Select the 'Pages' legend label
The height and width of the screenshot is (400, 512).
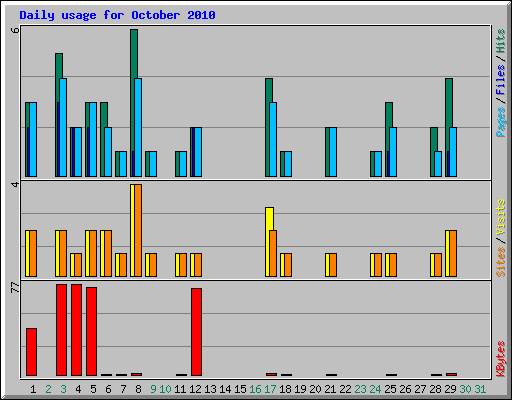(x=500, y=122)
